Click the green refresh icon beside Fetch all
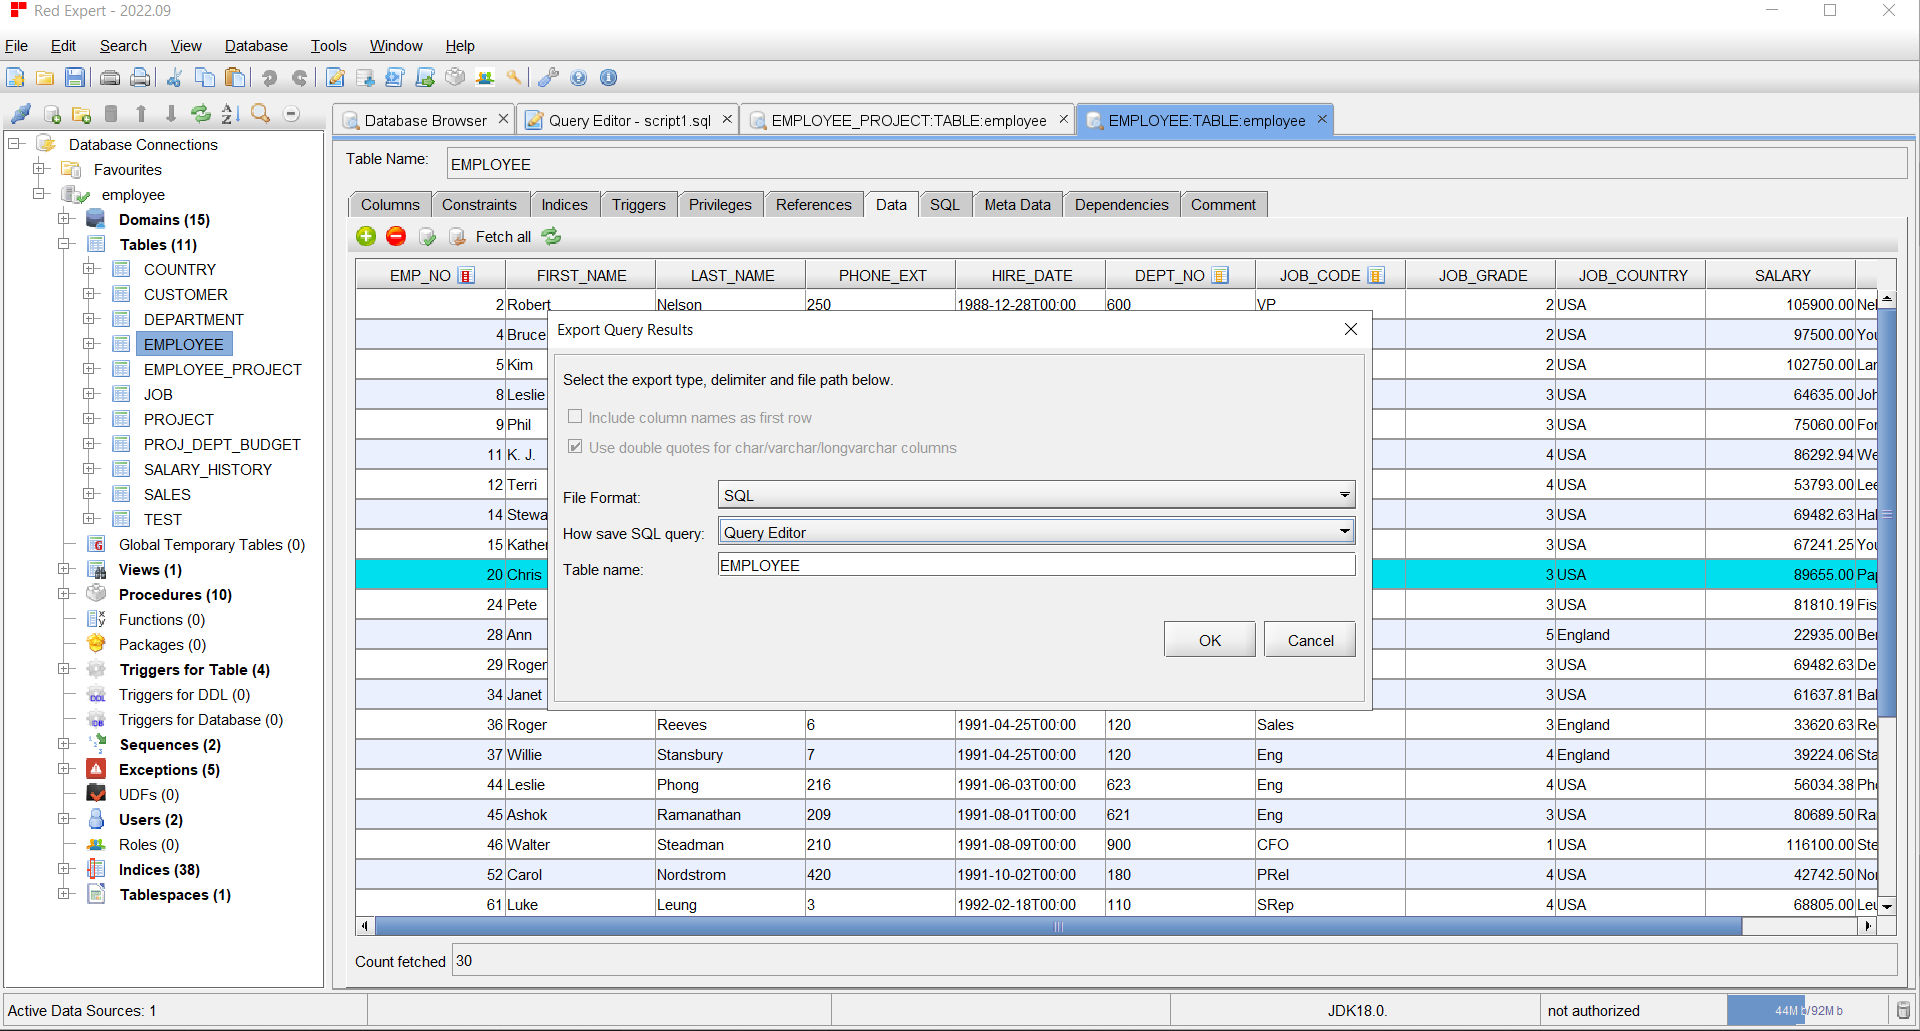 [x=551, y=236]
